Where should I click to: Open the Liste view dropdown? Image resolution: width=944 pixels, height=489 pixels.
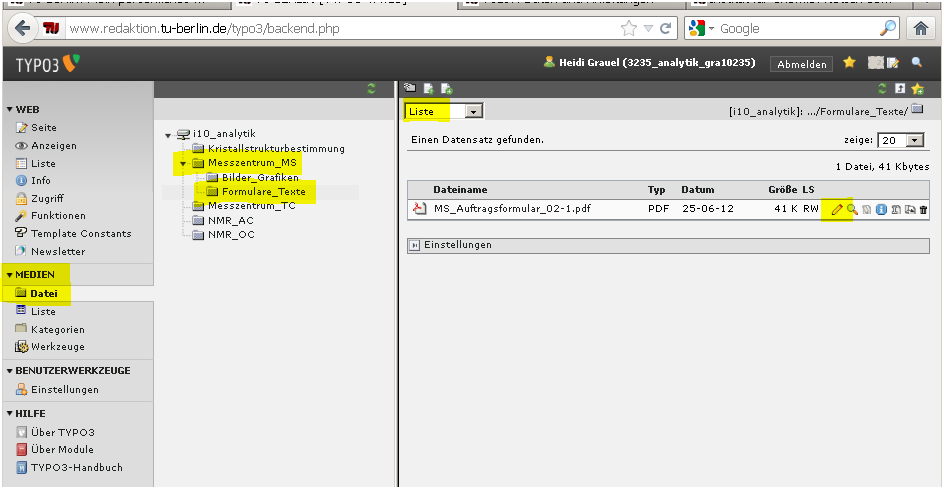pos(444,111)
